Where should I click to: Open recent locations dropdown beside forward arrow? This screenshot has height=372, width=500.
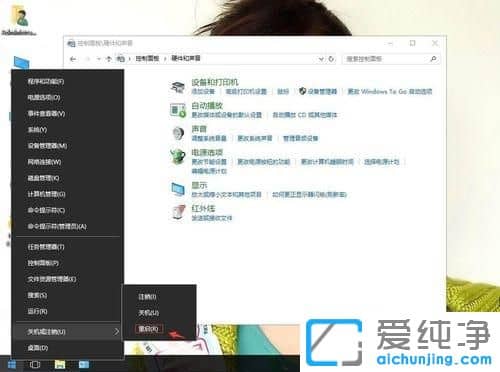99,59
